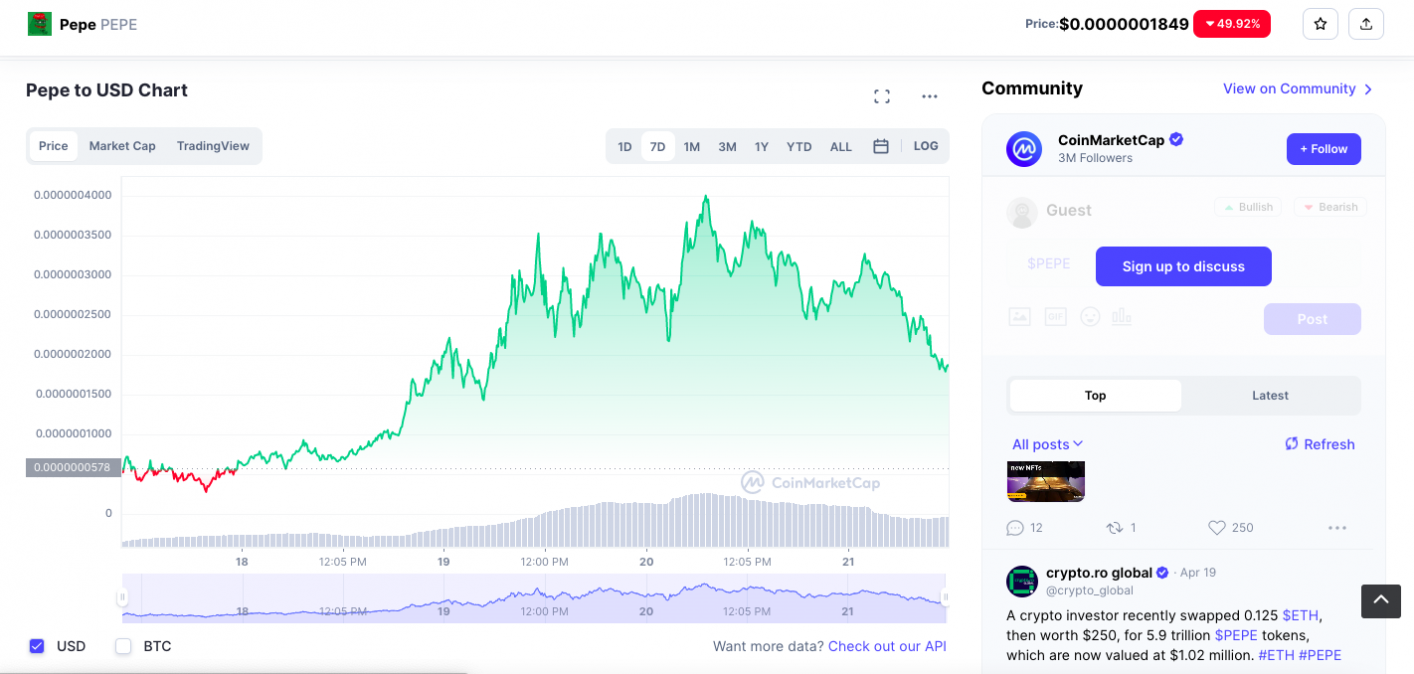The width and height of the screenshot is (1414, 674).
Task: Select the Price chart tab
Action: [53, 146]
